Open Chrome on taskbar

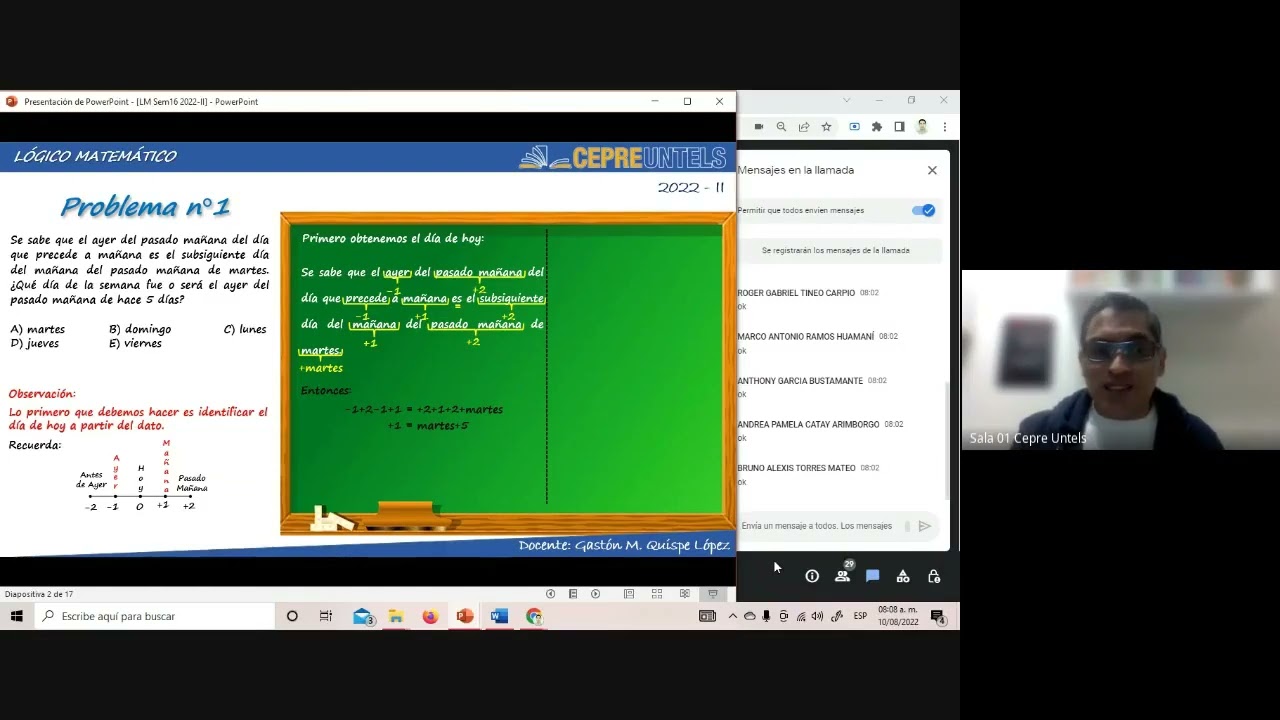[534, 616]
